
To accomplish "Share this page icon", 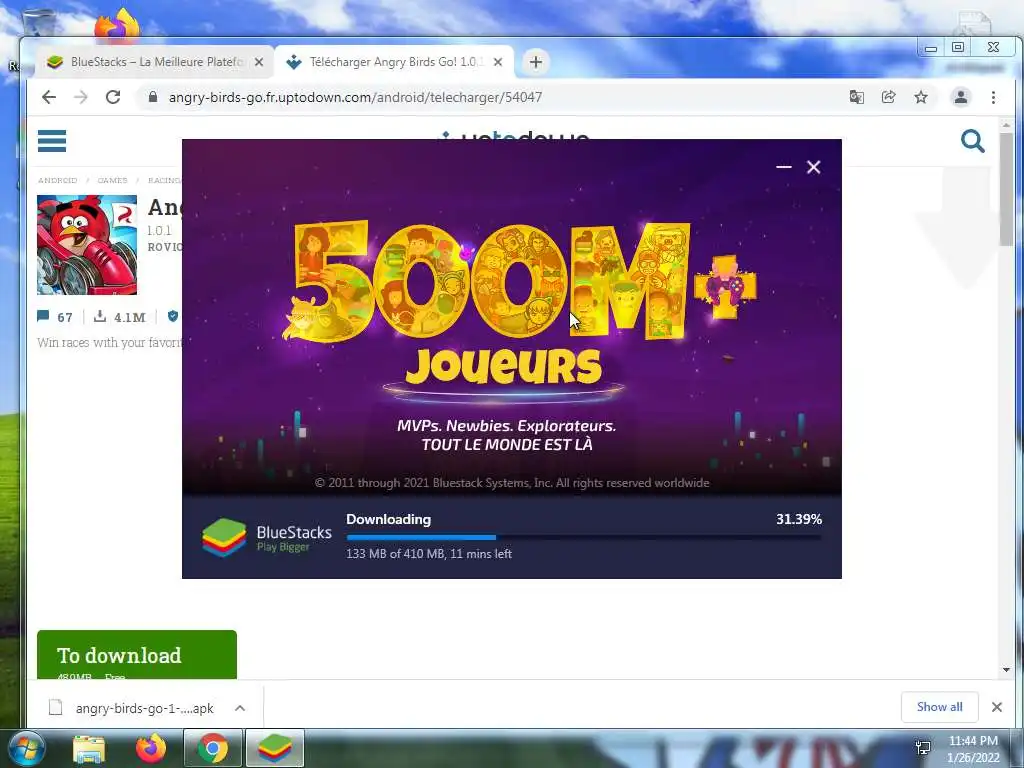I will point(888,97).
